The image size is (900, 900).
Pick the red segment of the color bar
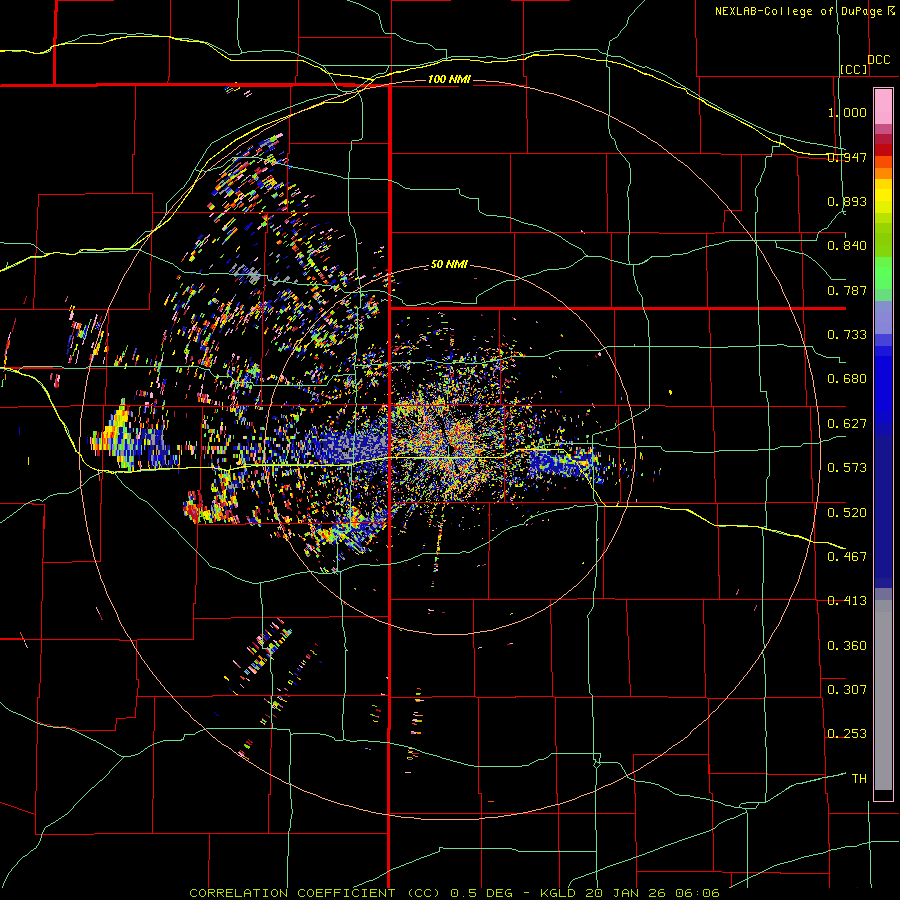[x=883, y=149]
